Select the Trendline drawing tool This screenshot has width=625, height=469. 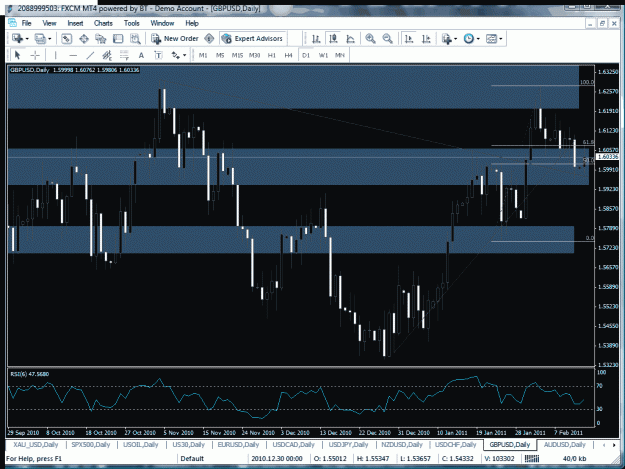tap(90, 55)
